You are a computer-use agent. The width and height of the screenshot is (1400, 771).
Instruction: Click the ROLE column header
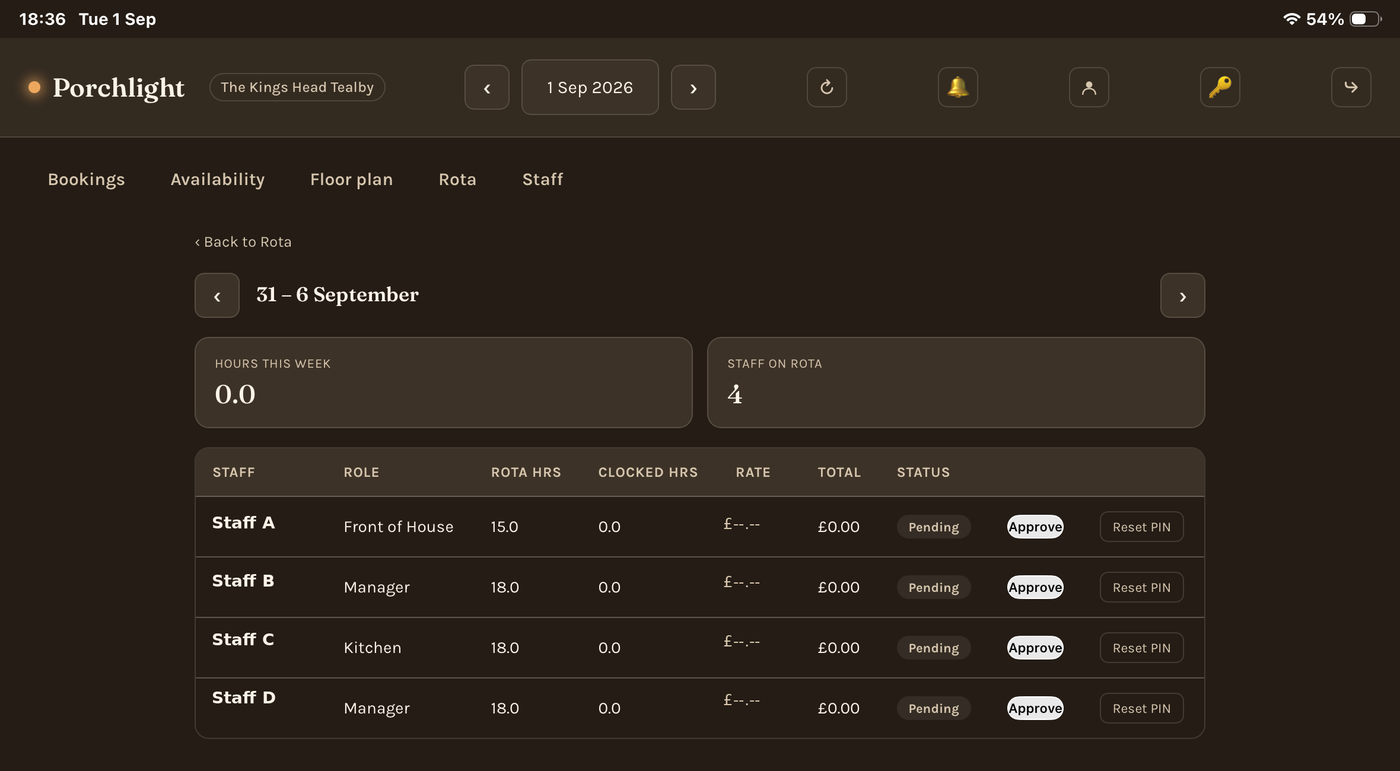tap(361, 472)
